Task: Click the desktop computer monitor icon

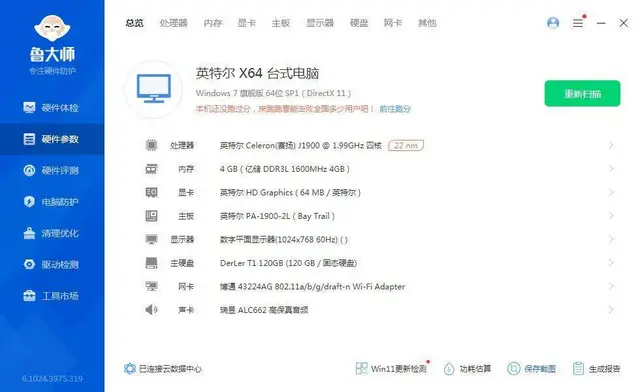Action: 153,89
